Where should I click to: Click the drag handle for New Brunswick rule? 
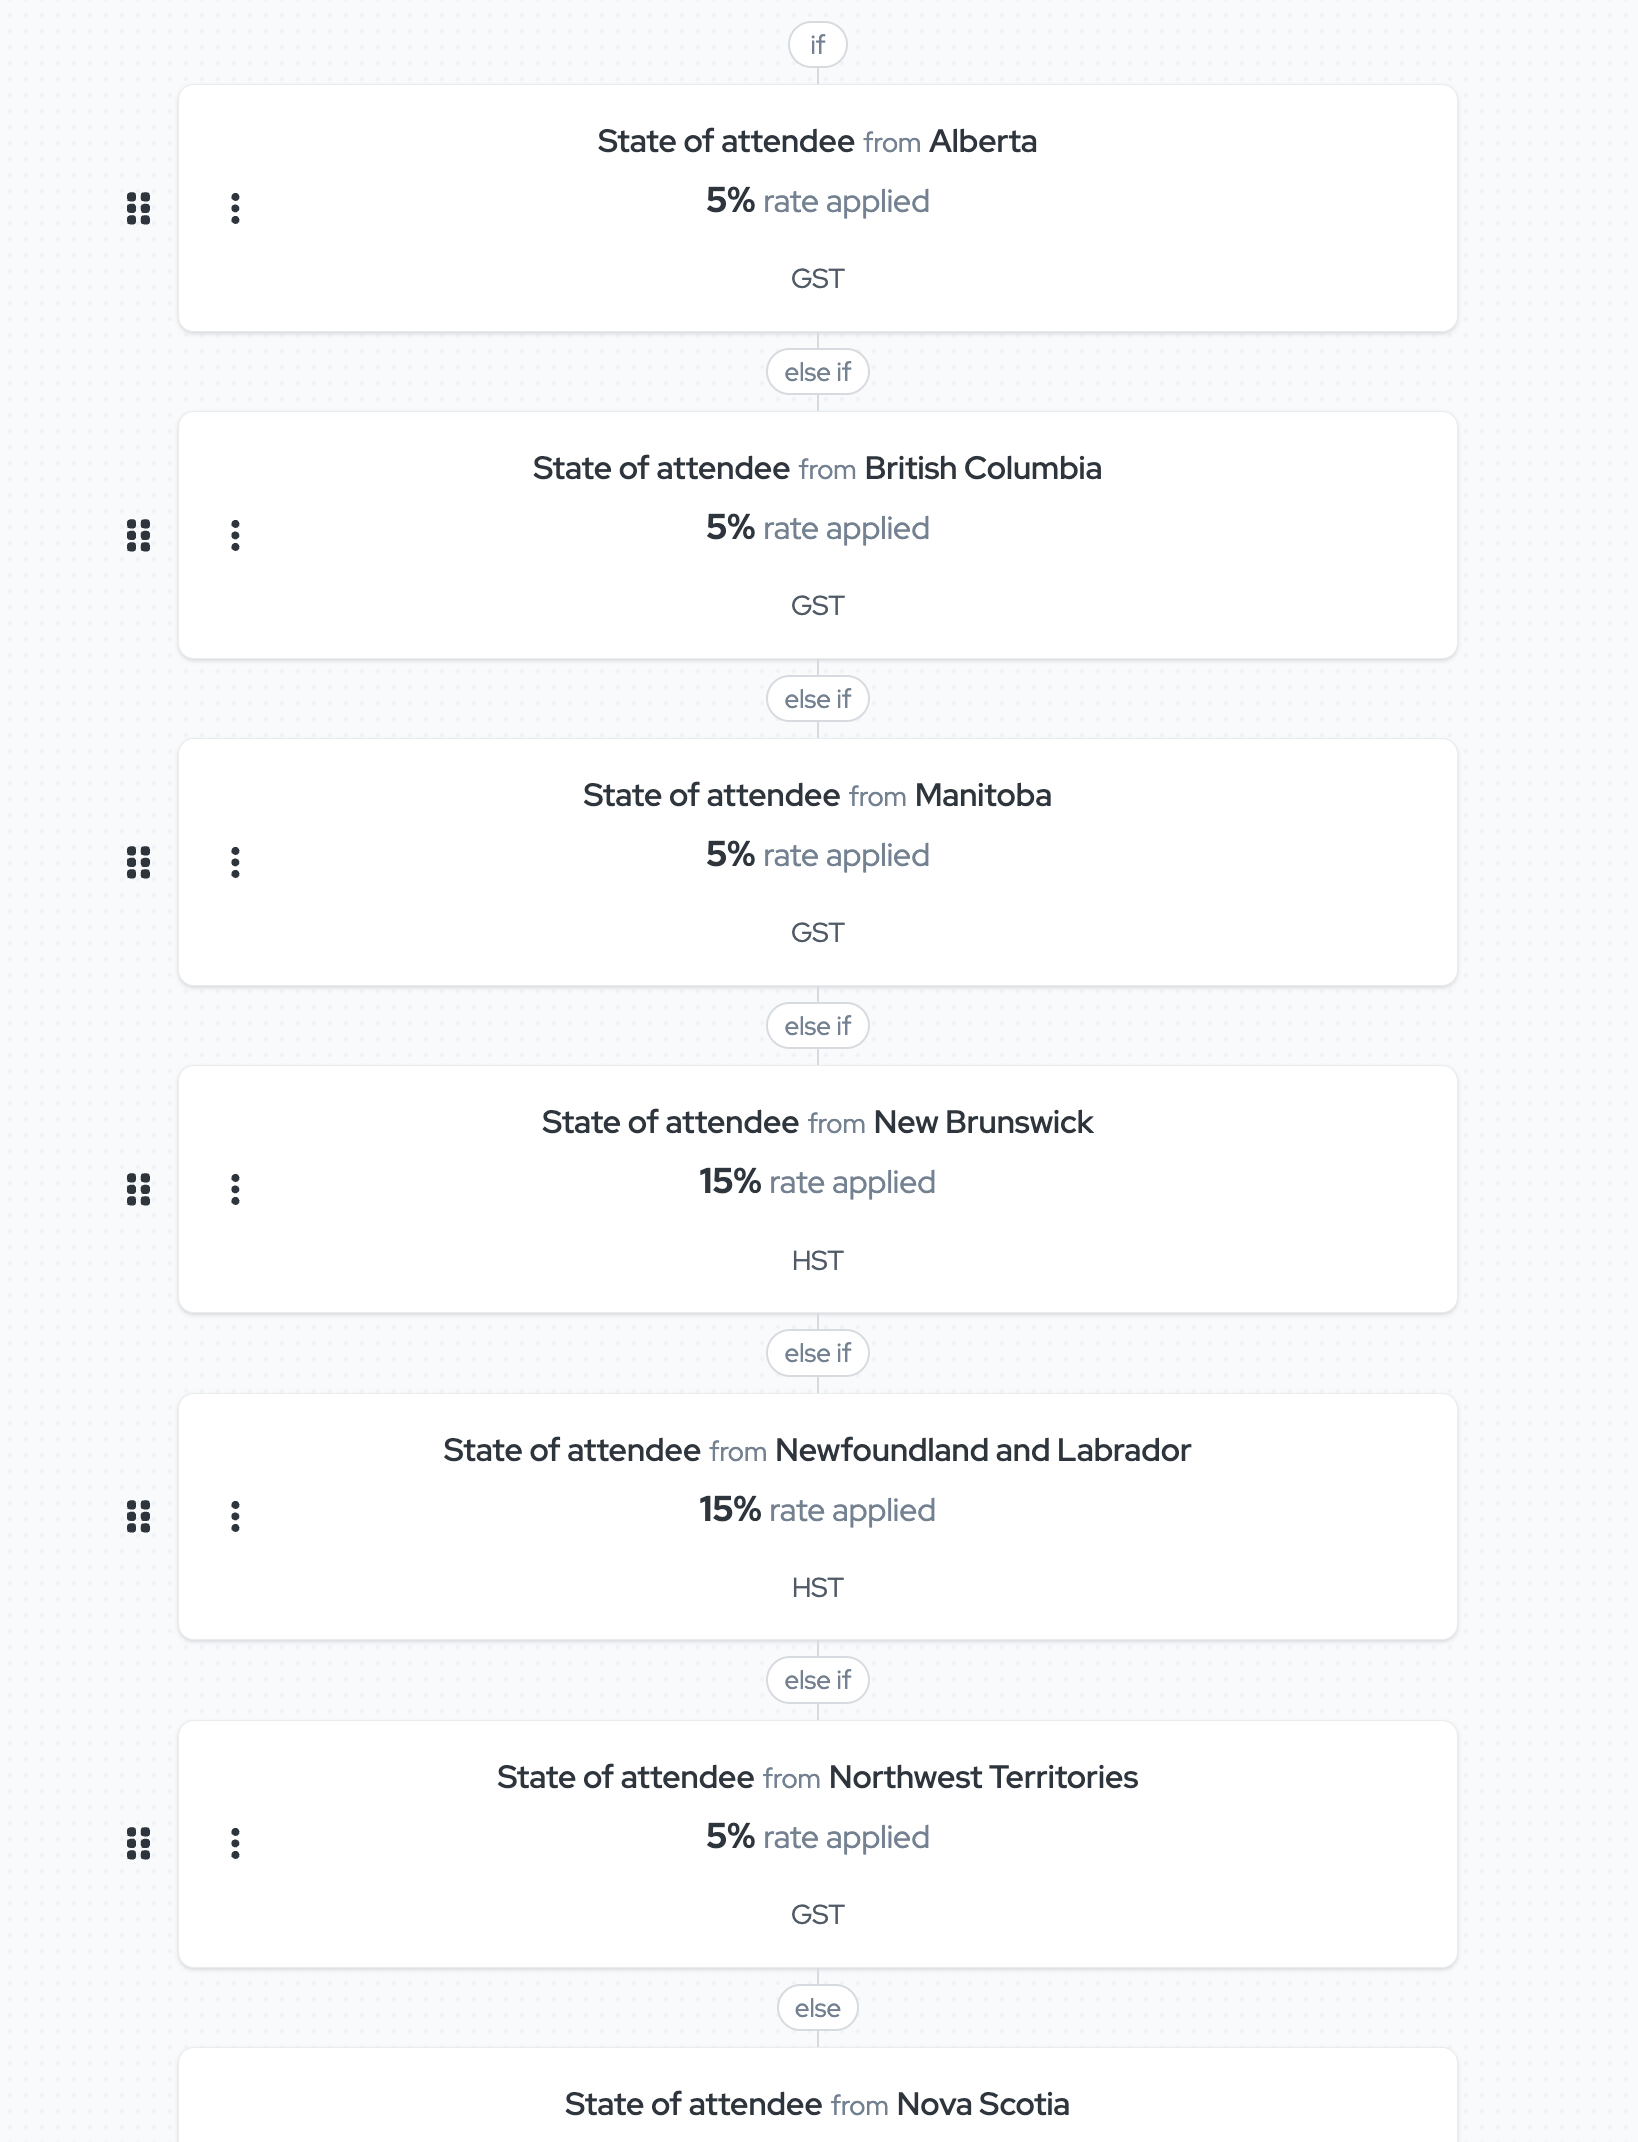pos(139,1189)
